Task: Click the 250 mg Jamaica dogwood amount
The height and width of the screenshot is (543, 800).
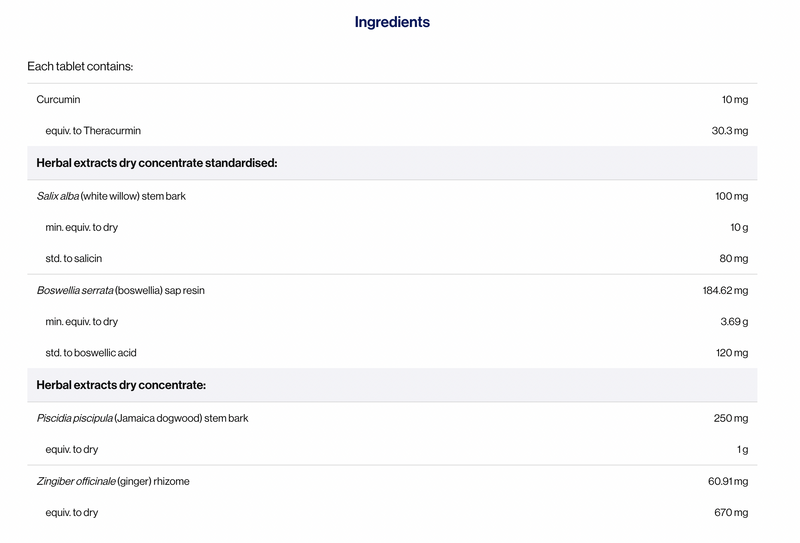Action: point(731,418)
